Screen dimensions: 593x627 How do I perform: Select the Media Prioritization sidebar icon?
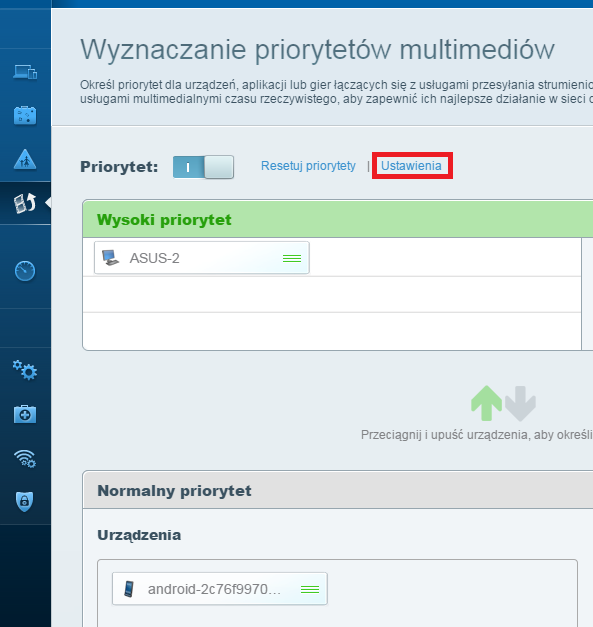(x=25, y=203)
